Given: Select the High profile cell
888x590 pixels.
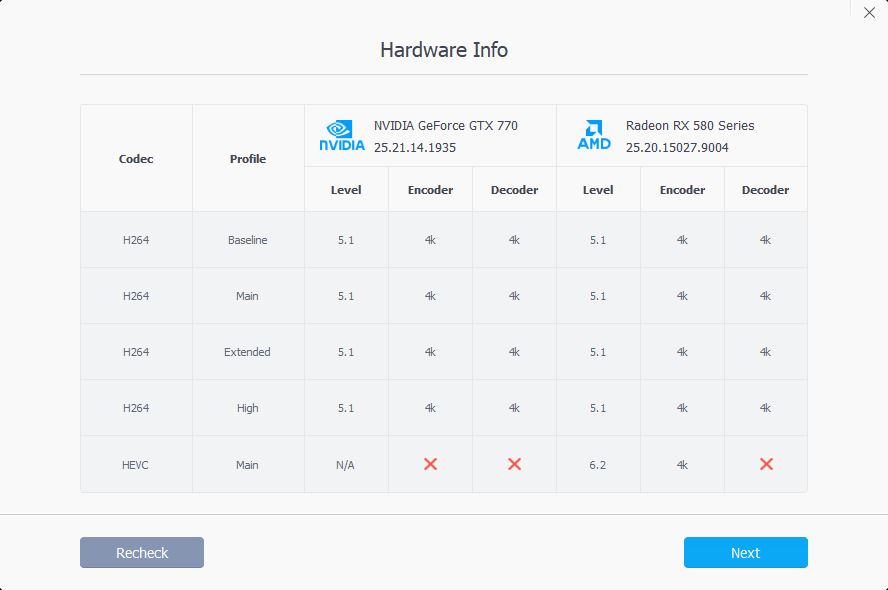Looking at the screenshot, I should coord(247,408).
